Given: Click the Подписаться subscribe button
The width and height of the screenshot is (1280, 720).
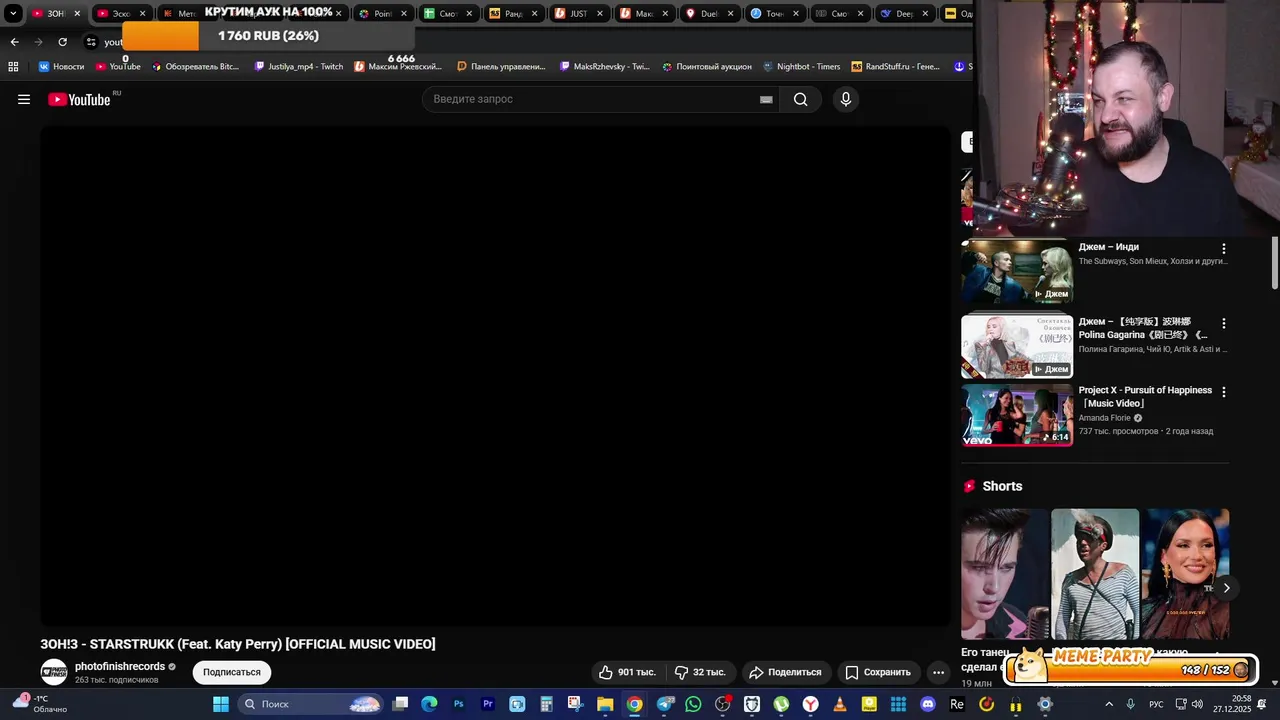Looking at the screenshot, I should click(x=232, y=672).
